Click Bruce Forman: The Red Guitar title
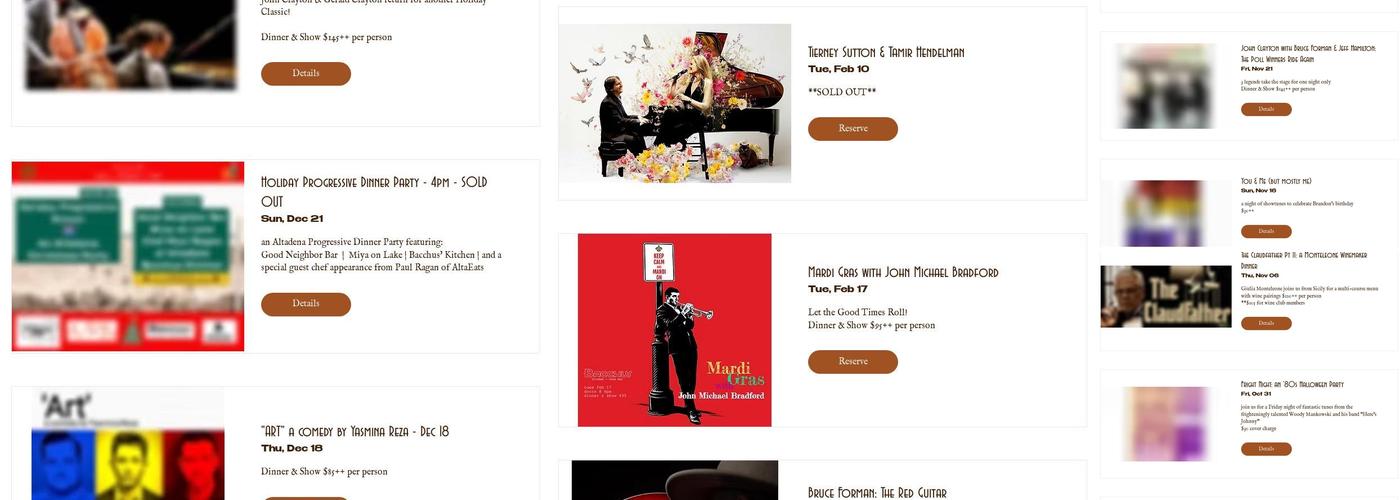The height and width of the screenshot is (500, 1400). pos(877,492)
